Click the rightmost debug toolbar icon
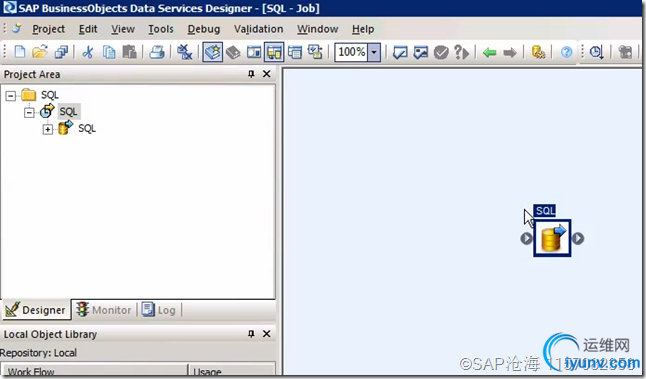Image resolution: width=646 pixels, height=379 pixels. coord(625,52)
